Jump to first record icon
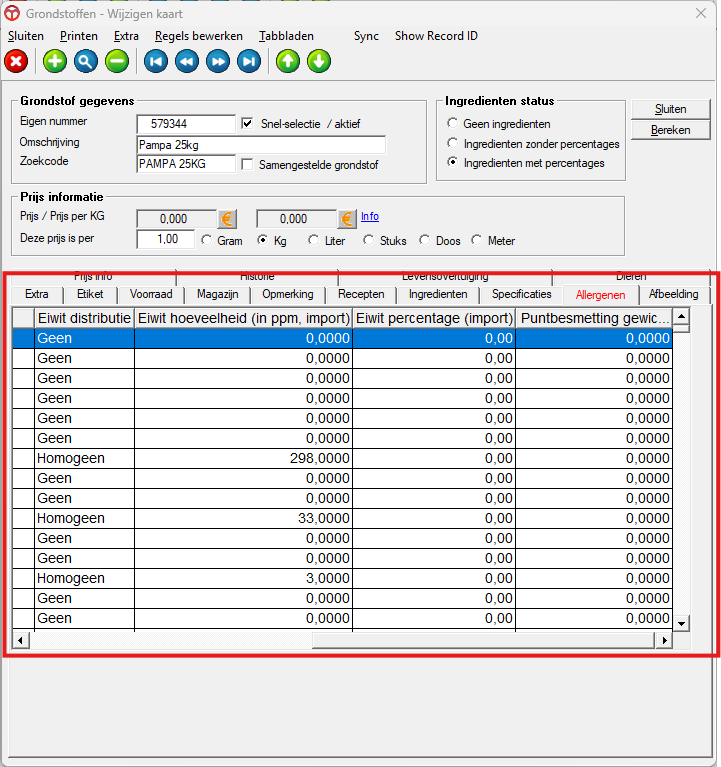 pyautogui.click(x=156, y=62)
